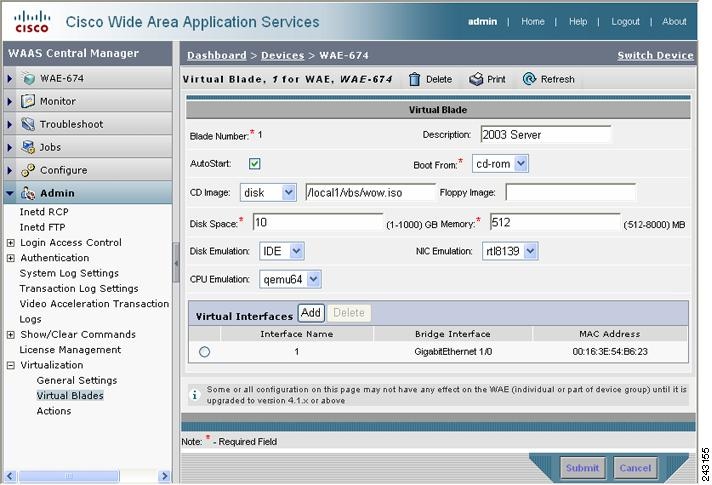Collapse the Virtualization tree node

point(10,365)
